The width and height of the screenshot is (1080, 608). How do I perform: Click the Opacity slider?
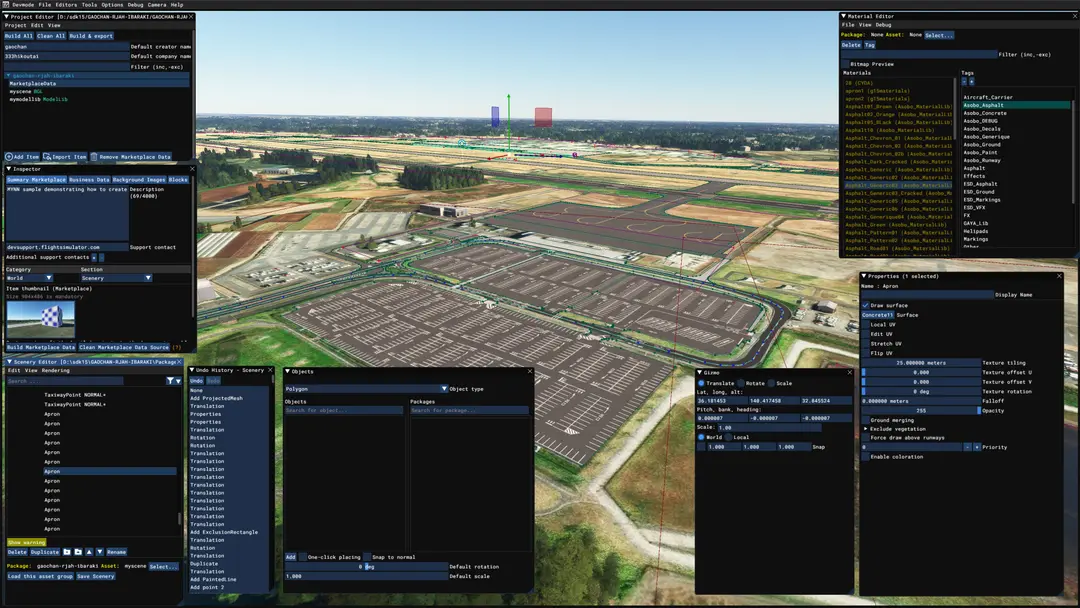tap(921, 410)
